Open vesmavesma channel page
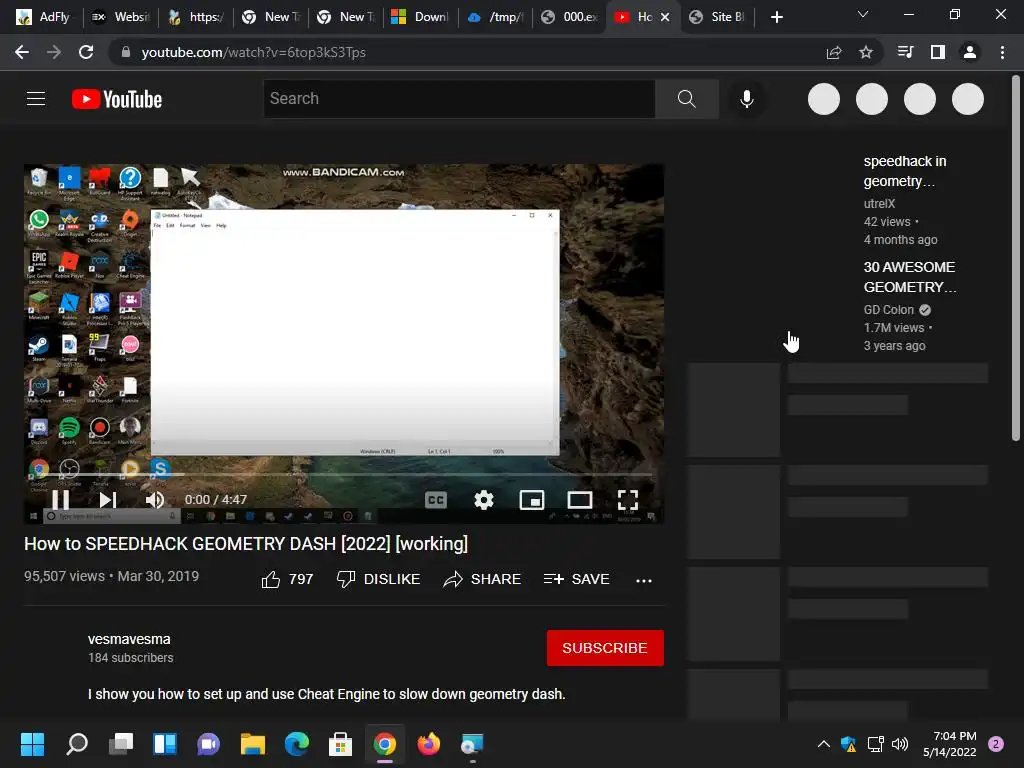The image size is (1024, 768). pos(129,639)
